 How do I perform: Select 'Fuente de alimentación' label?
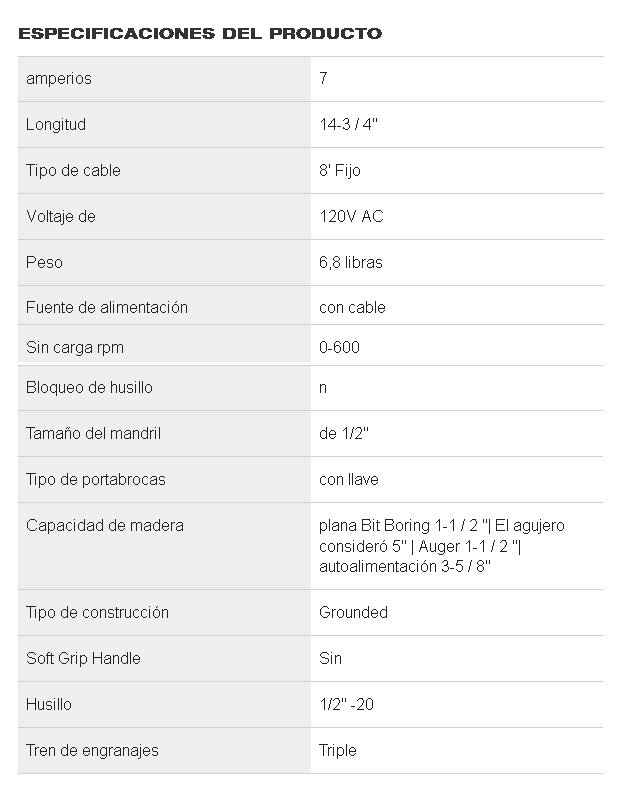107,308
